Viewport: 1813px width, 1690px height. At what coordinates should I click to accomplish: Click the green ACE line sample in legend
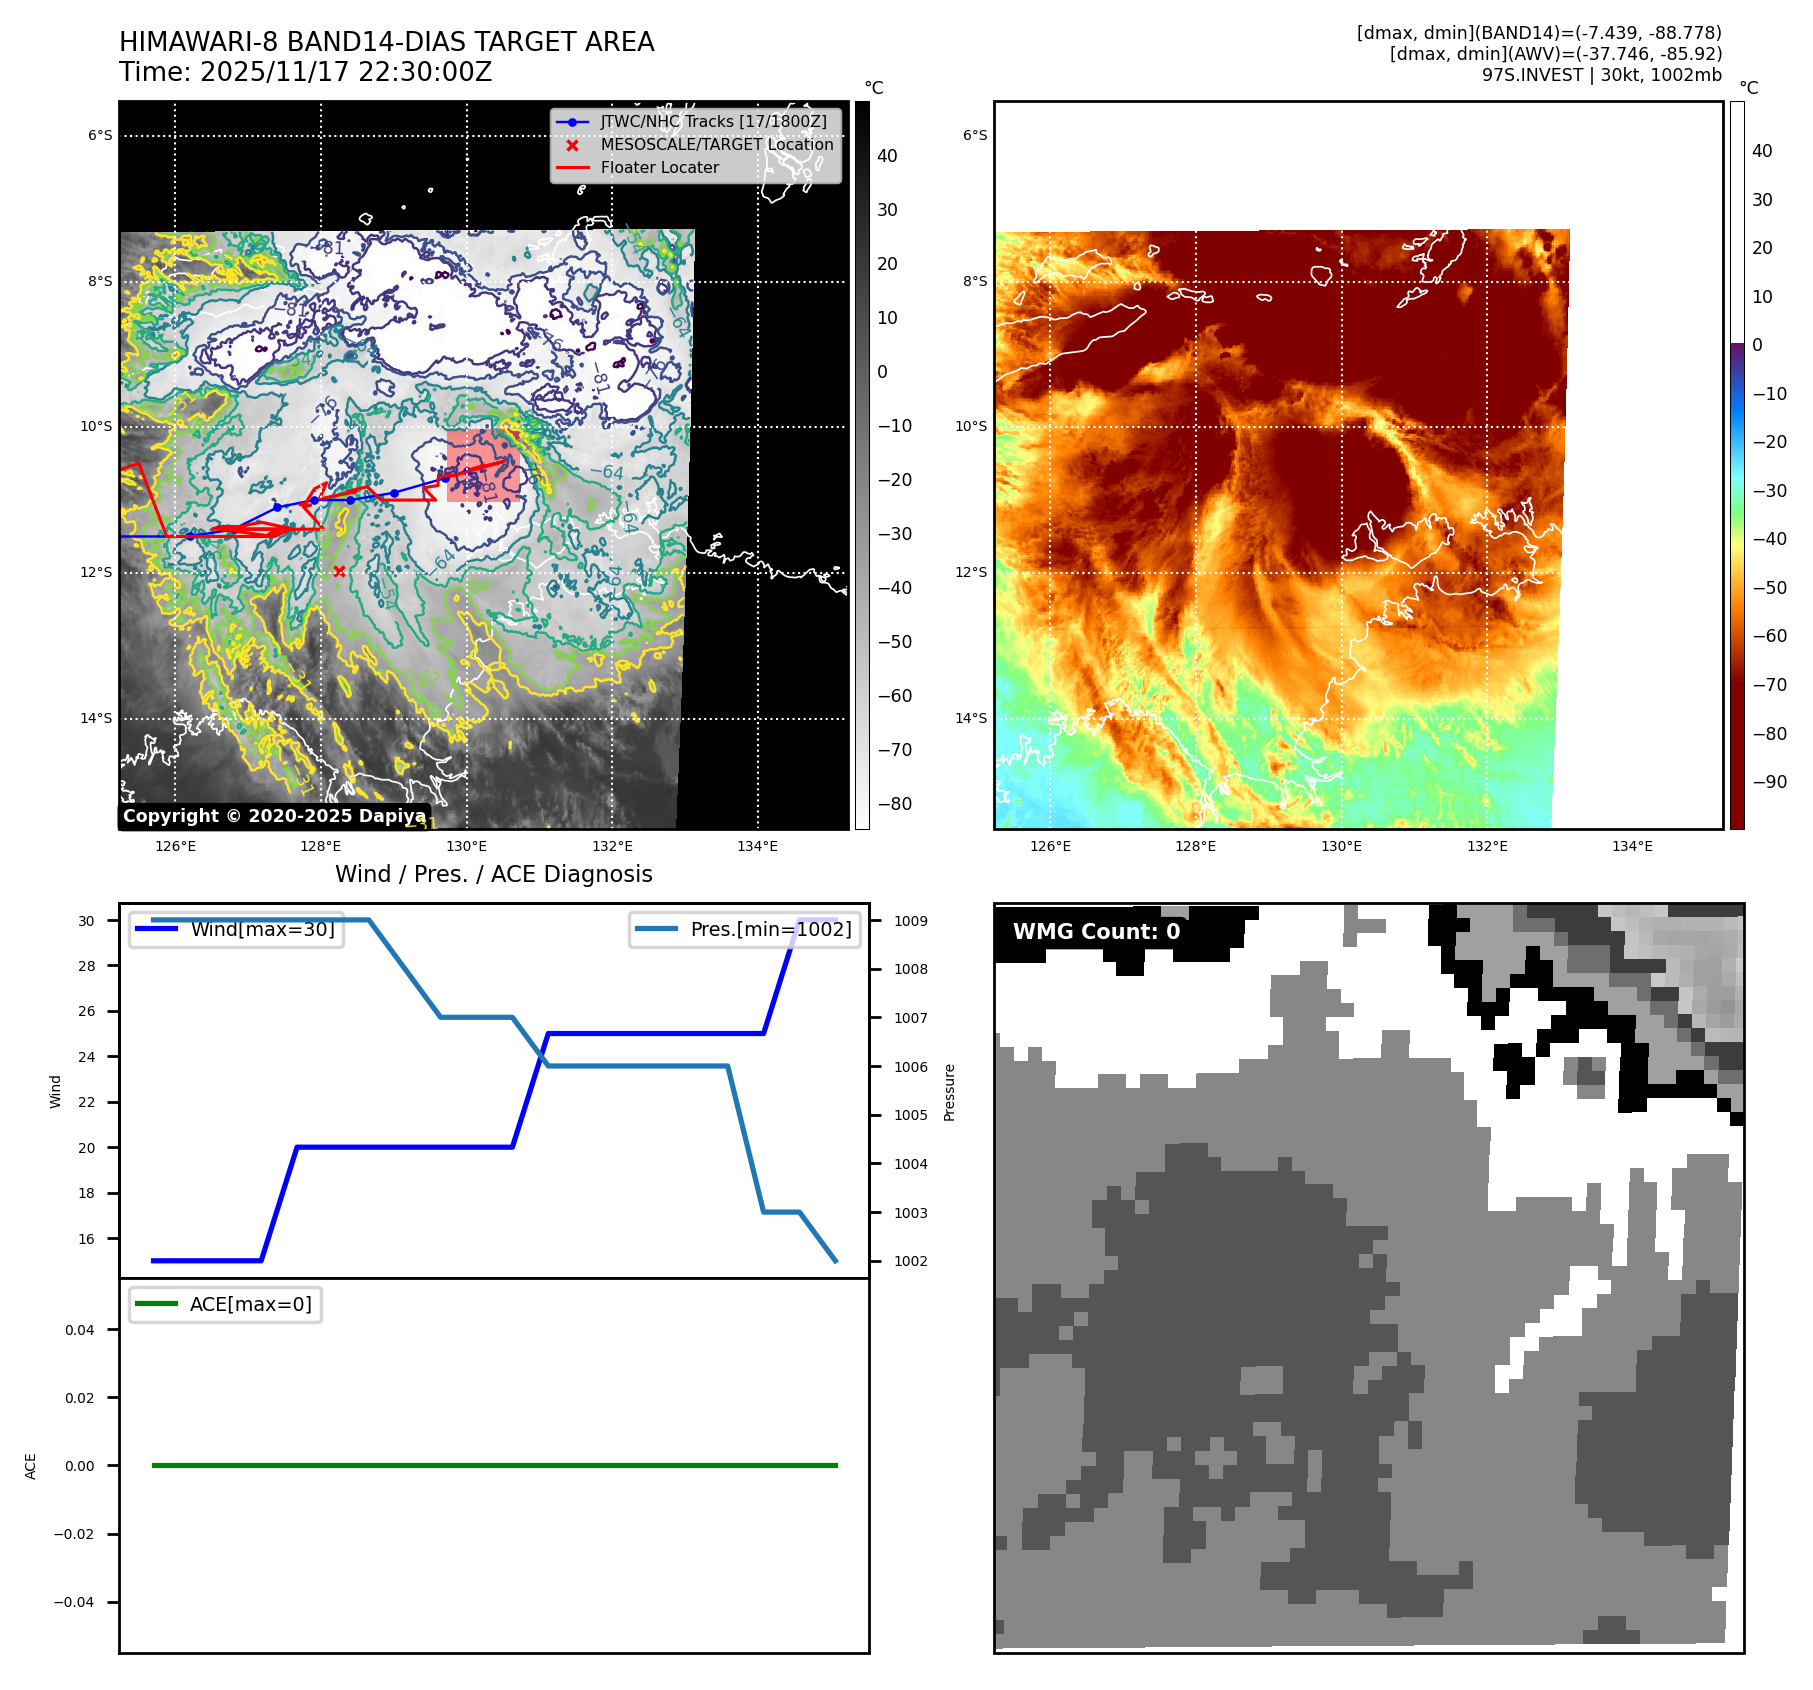coord(156,1304)
